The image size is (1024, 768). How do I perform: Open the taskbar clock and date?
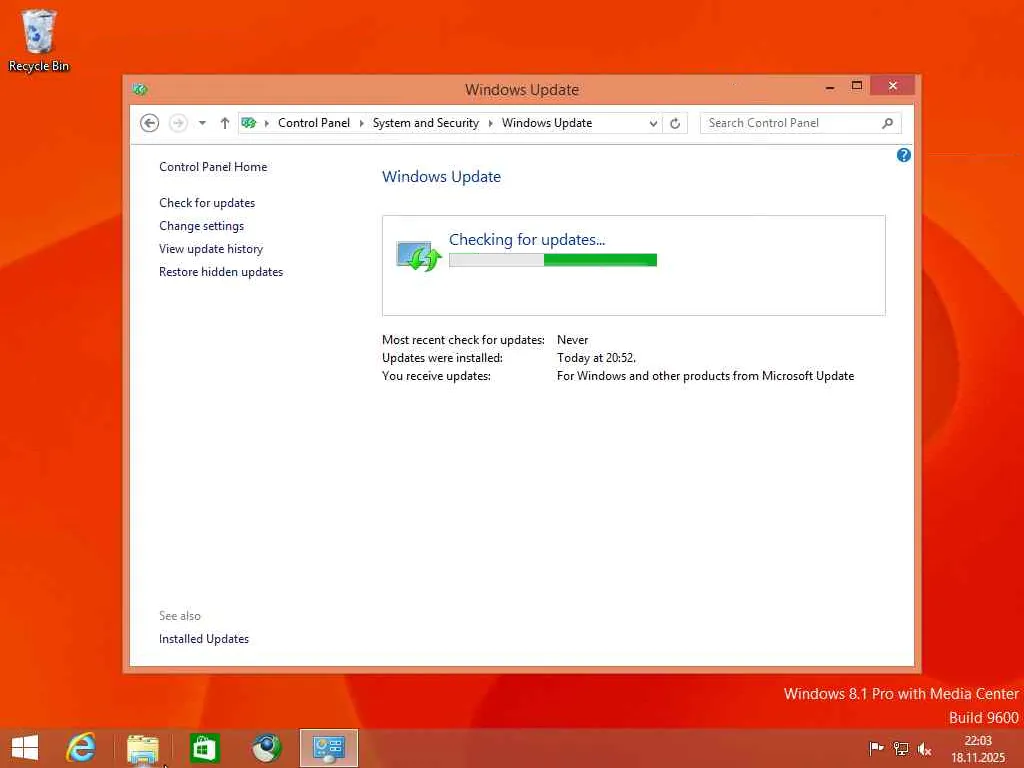(x=978, y=748)
